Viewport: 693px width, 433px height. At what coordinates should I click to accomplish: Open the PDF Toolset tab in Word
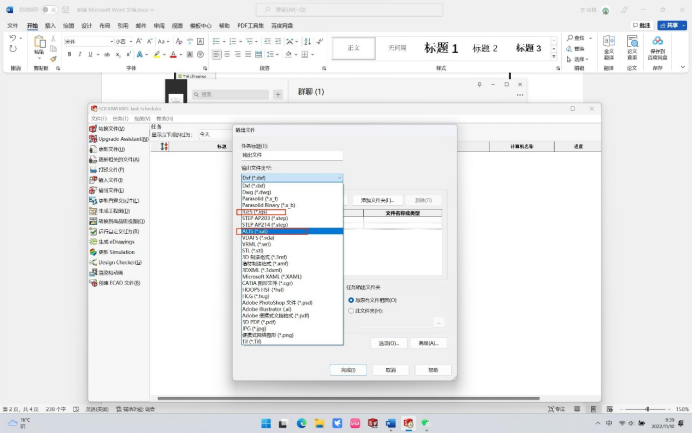click(250, 26)
